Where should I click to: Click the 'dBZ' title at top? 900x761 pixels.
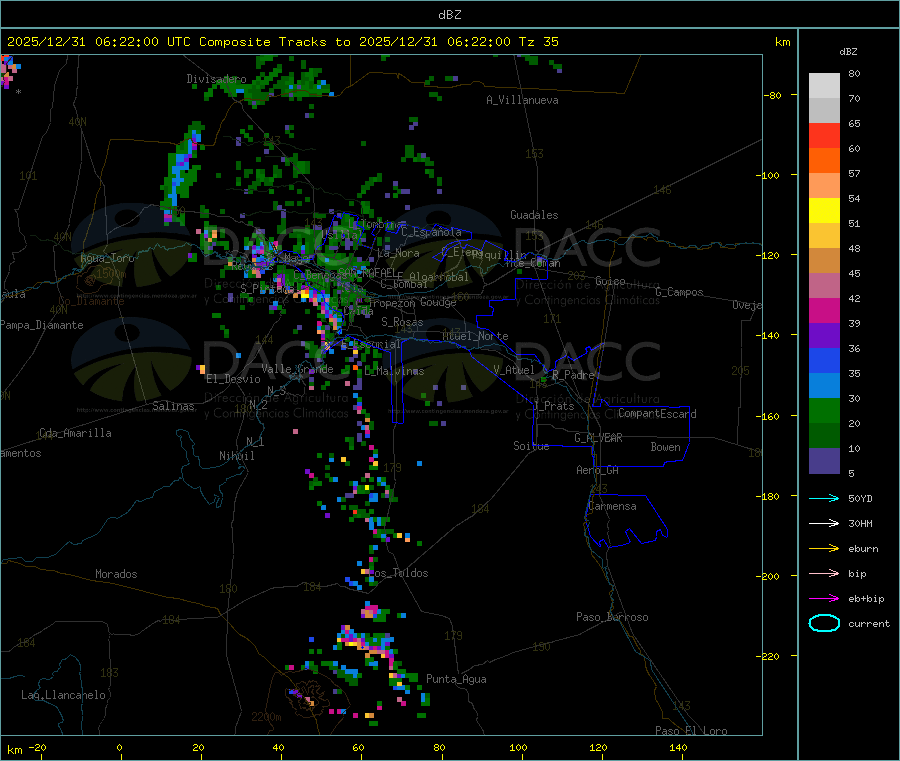[x=449, y=15]
